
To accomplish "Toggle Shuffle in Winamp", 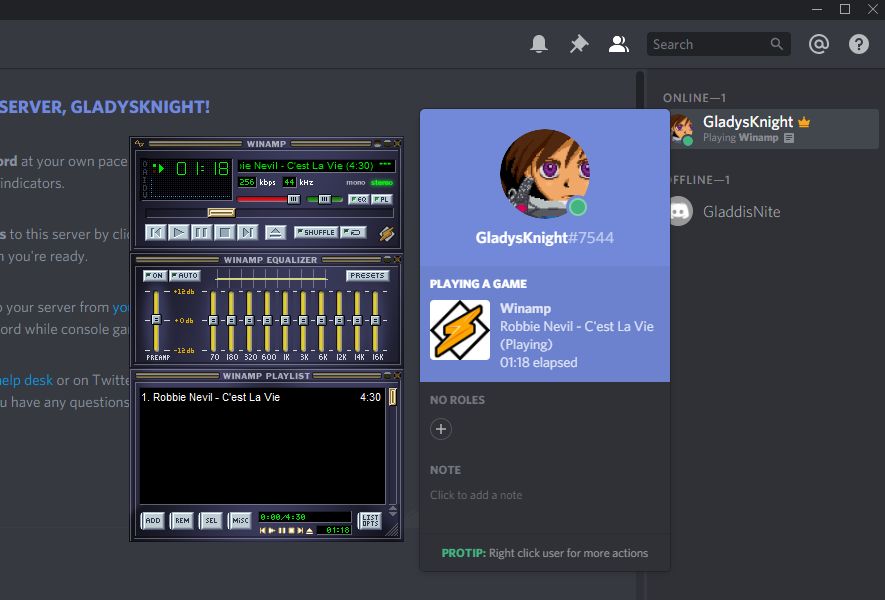I will pos(316,232).
